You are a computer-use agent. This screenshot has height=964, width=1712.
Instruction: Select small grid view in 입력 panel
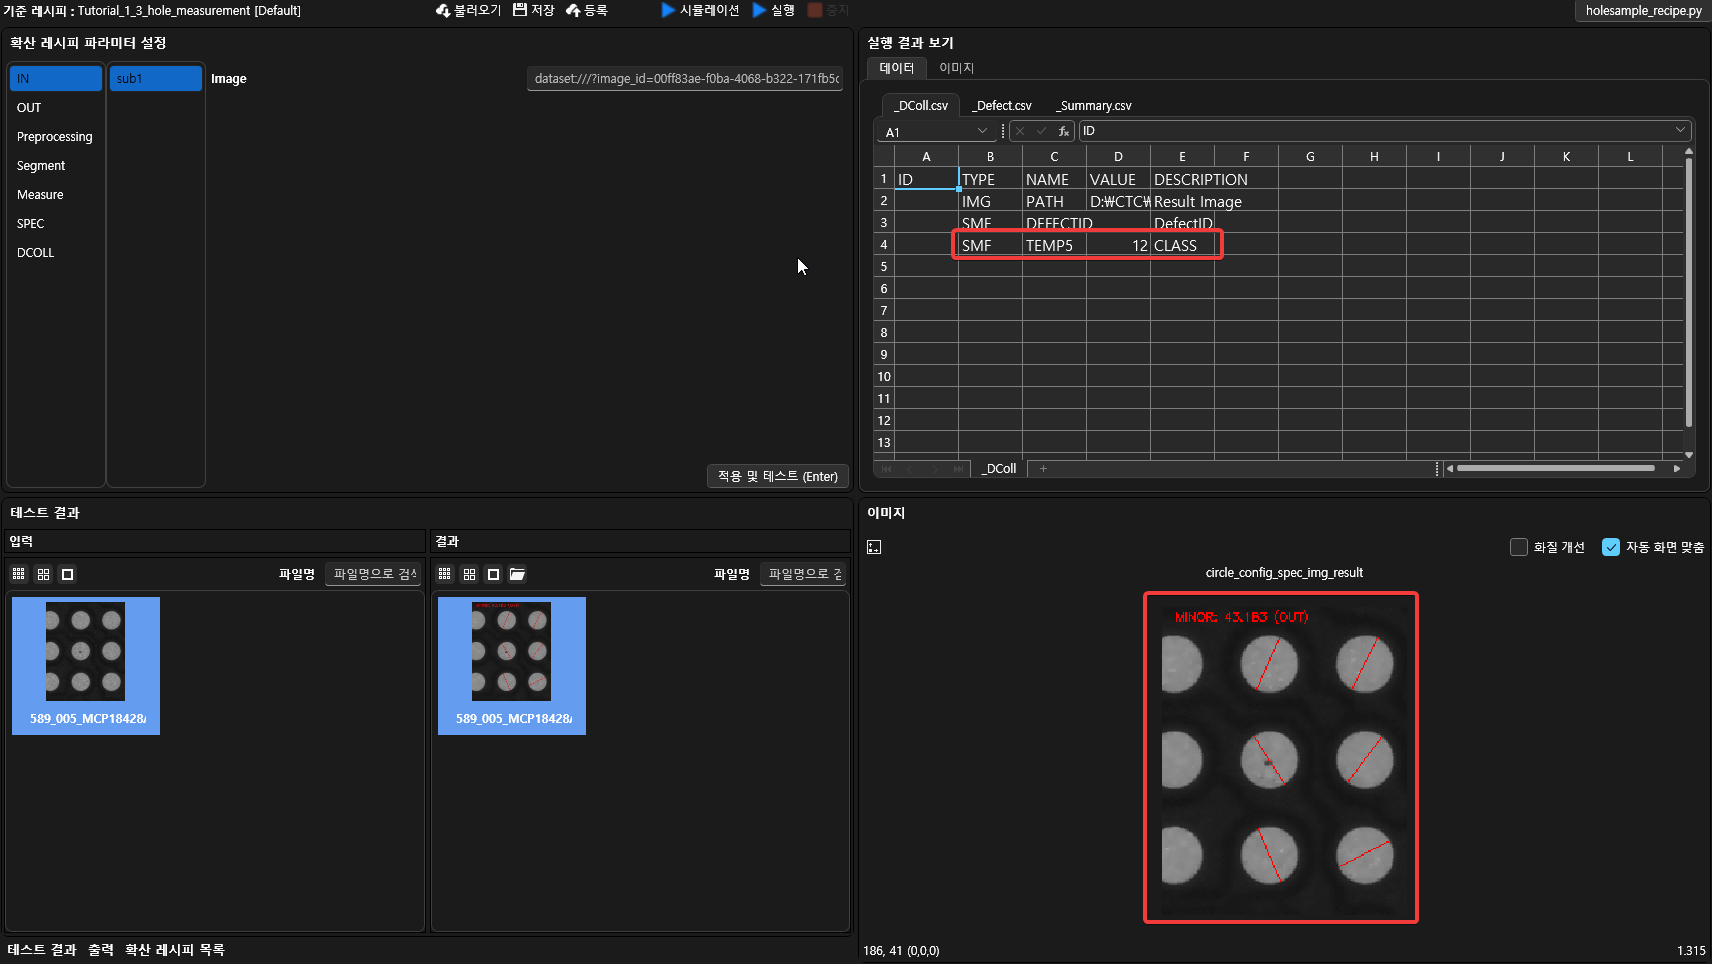coord(19,574)
